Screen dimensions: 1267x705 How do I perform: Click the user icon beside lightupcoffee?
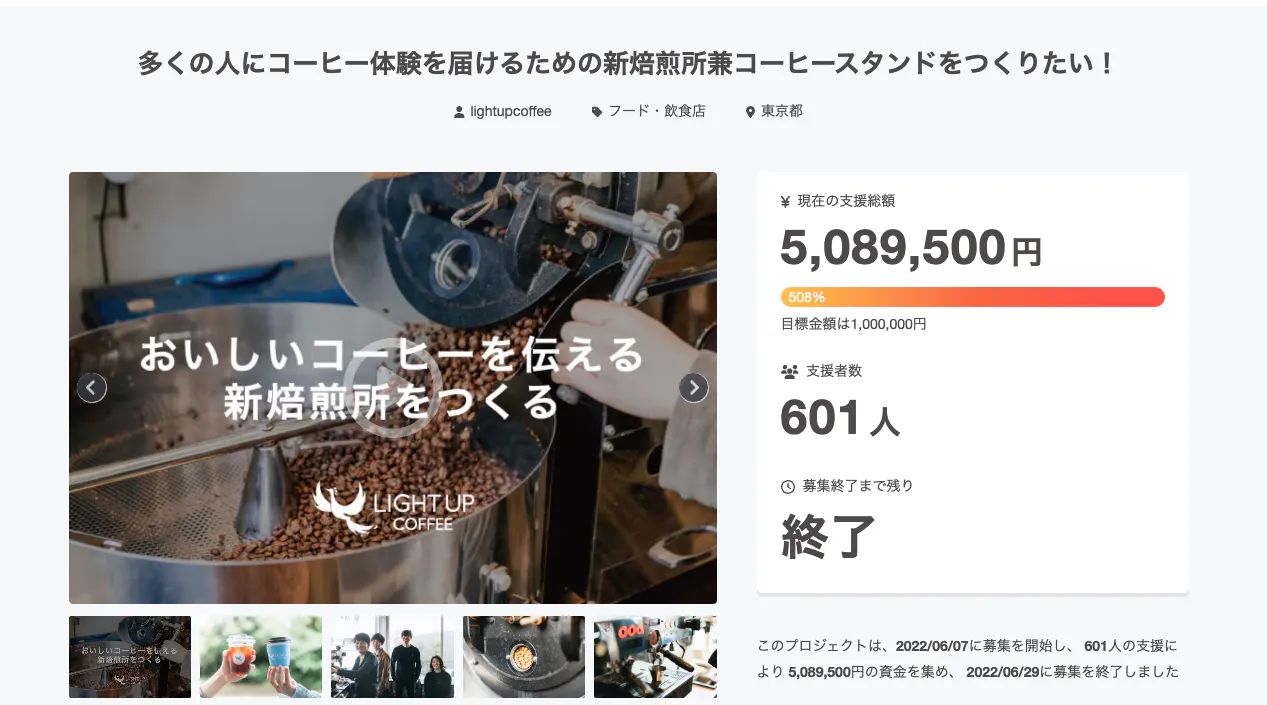[x=459, y=112]
